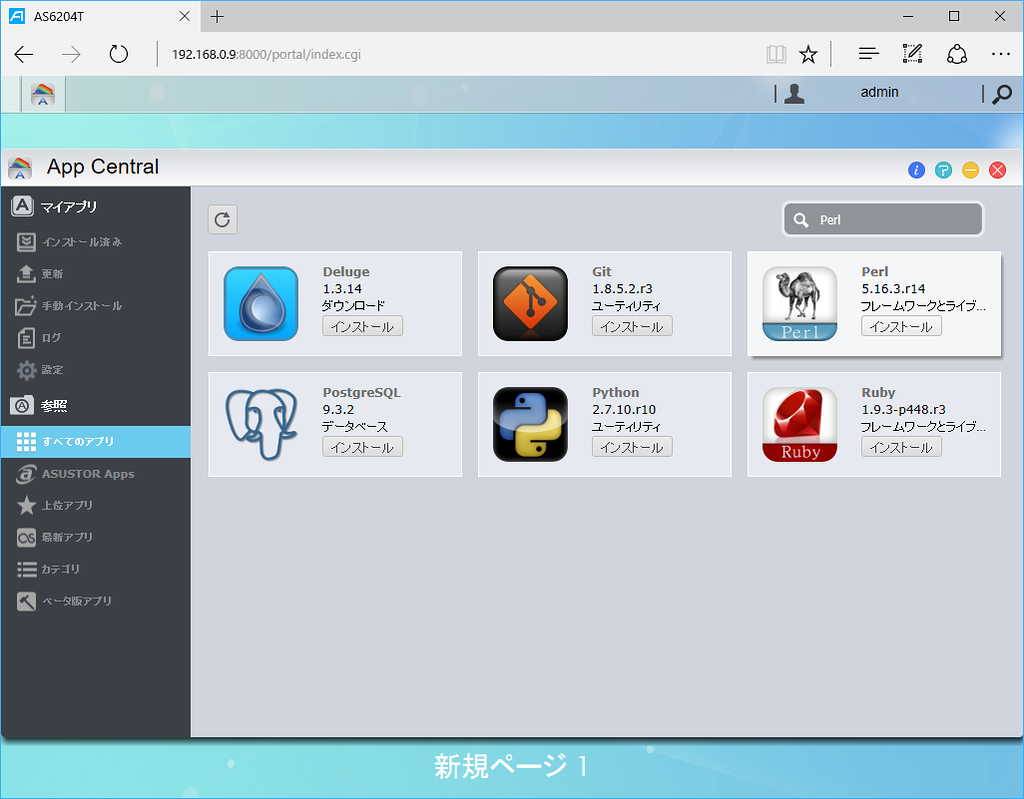Click the favorites star in the browser toolbar
Screen dimensions: 1024x799
810,53
